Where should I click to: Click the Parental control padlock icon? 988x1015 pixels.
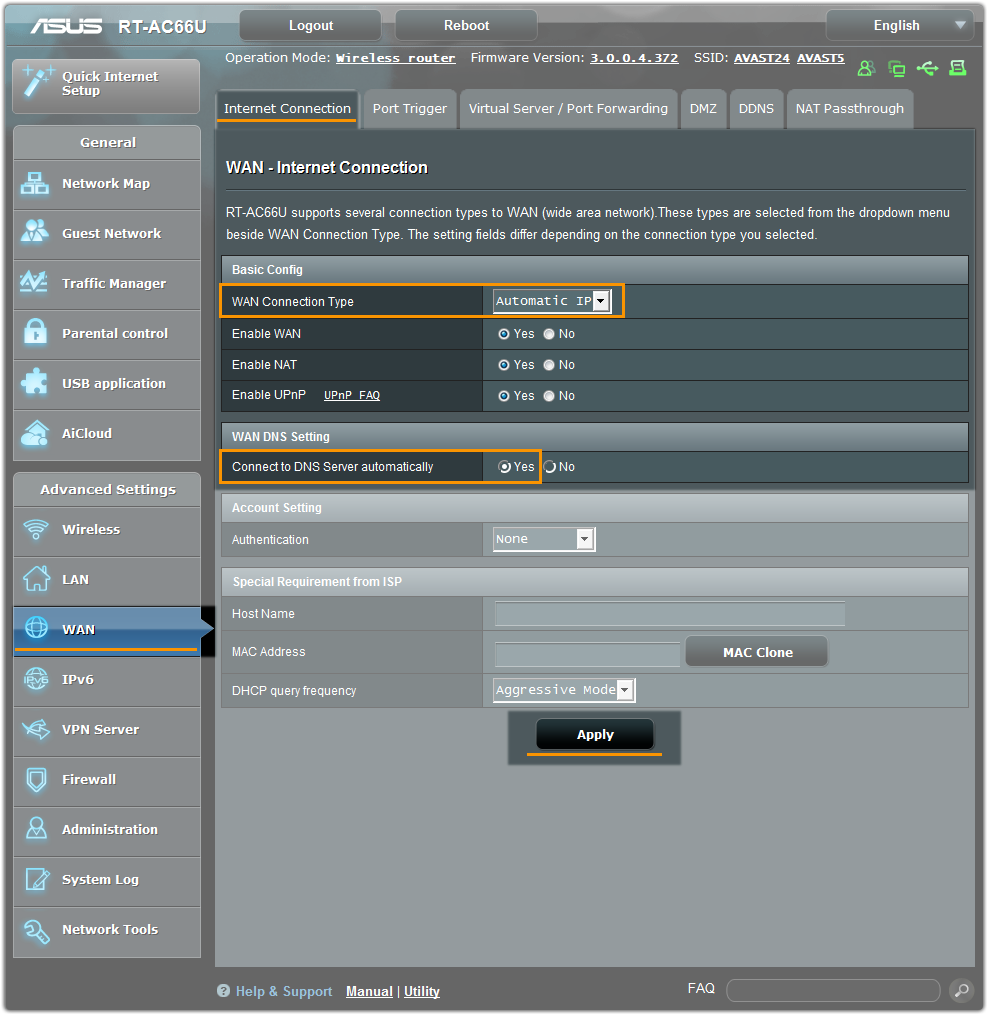tap(36, 333)
